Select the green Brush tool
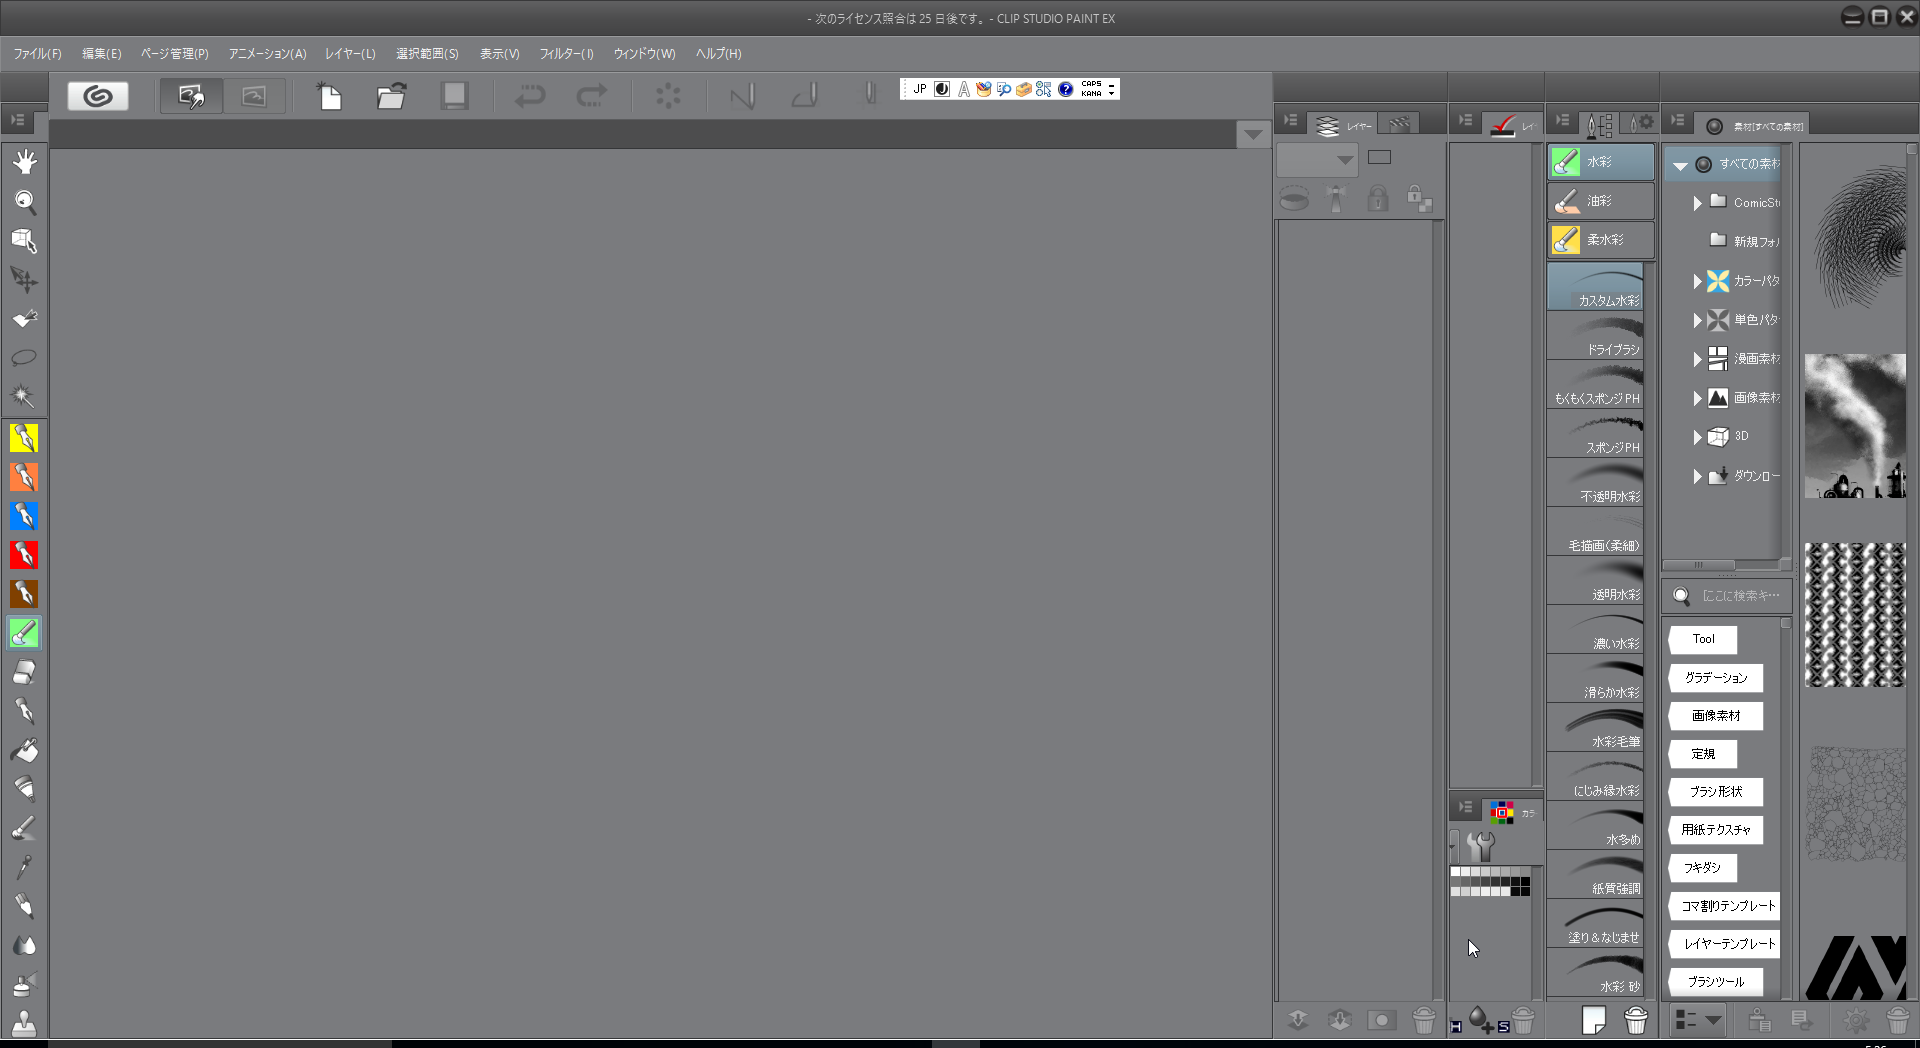 pyautogui.click(x=24, y=633)
